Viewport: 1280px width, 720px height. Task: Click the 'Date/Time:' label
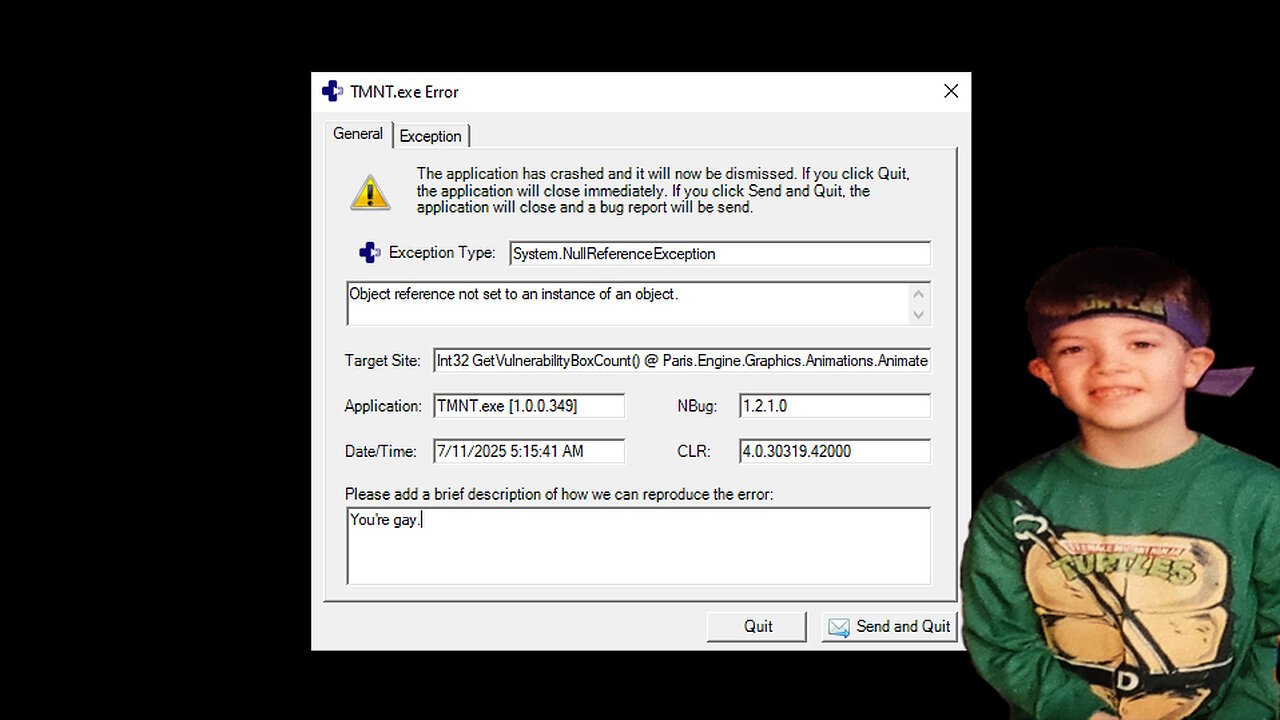pos(380,451)
